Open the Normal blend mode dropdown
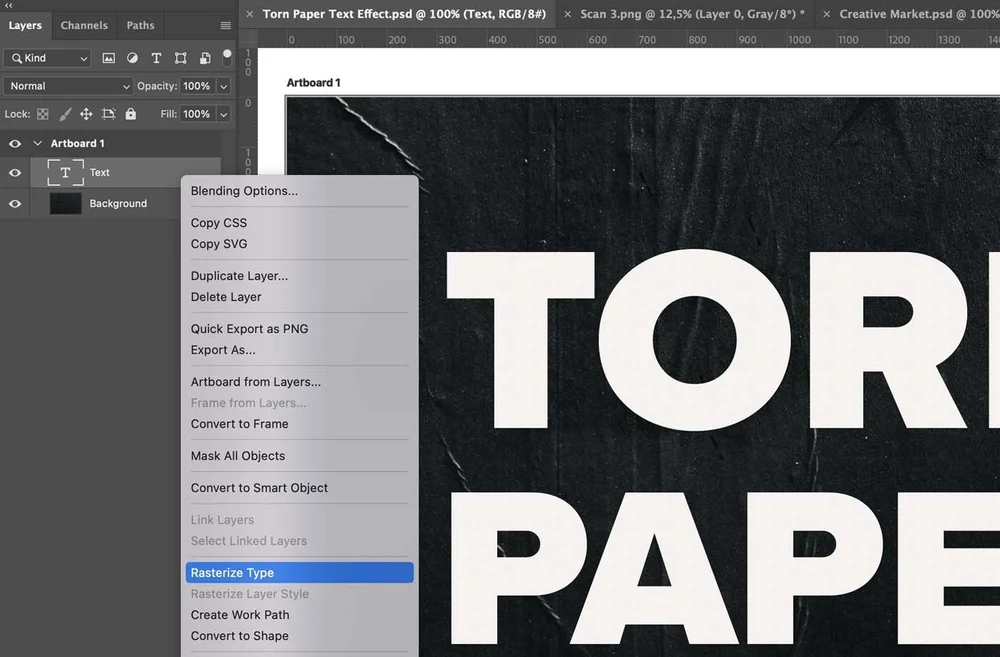The width and height of the screenshot is (1000, 657). (68, 86)
